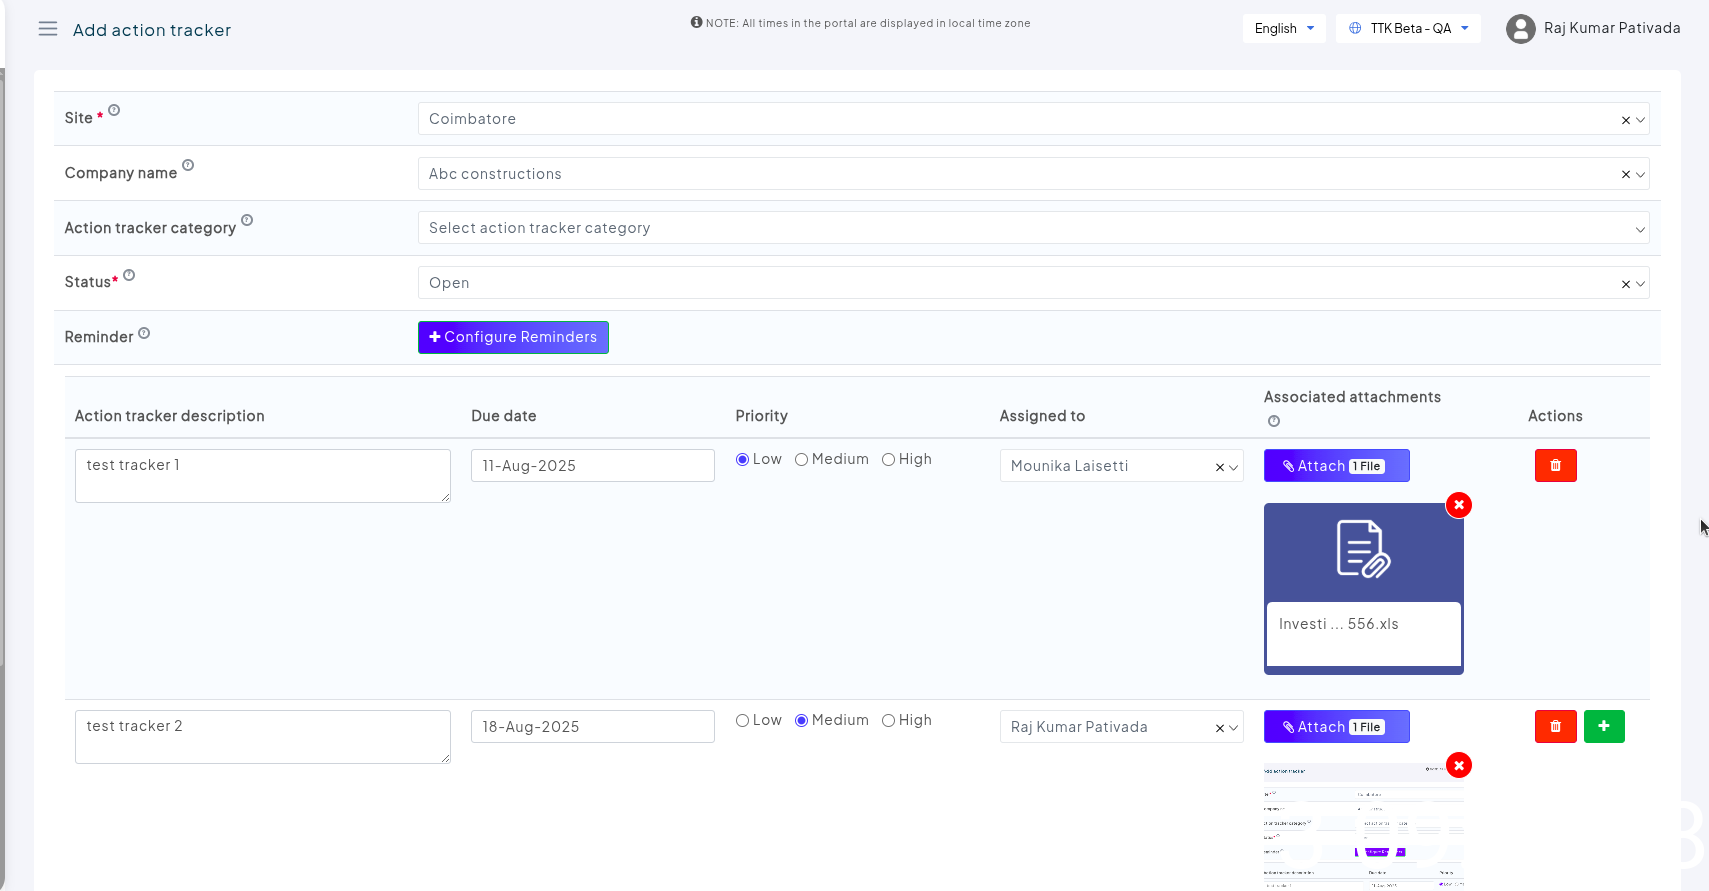Clear the Coimbatore site selection

(x=1625, y=120)
